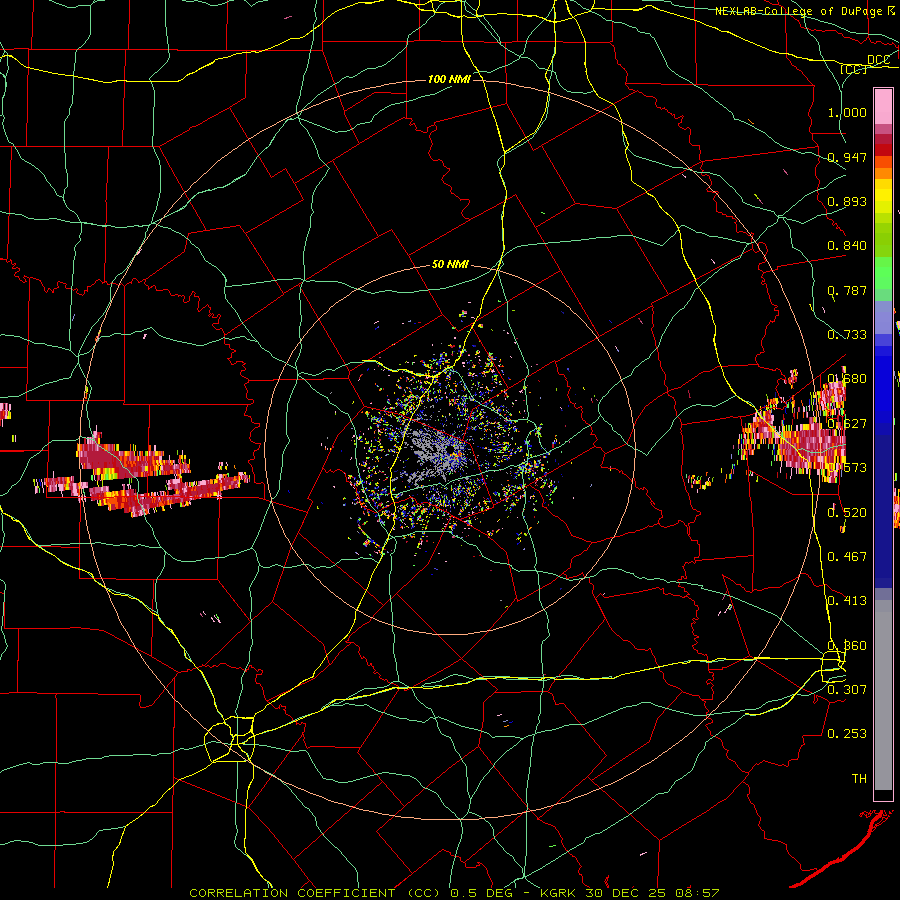Screen dimensions: 900x900
Task: Click the 0.947 scale value
Action: pyautogui.click(x=847, y=157)
